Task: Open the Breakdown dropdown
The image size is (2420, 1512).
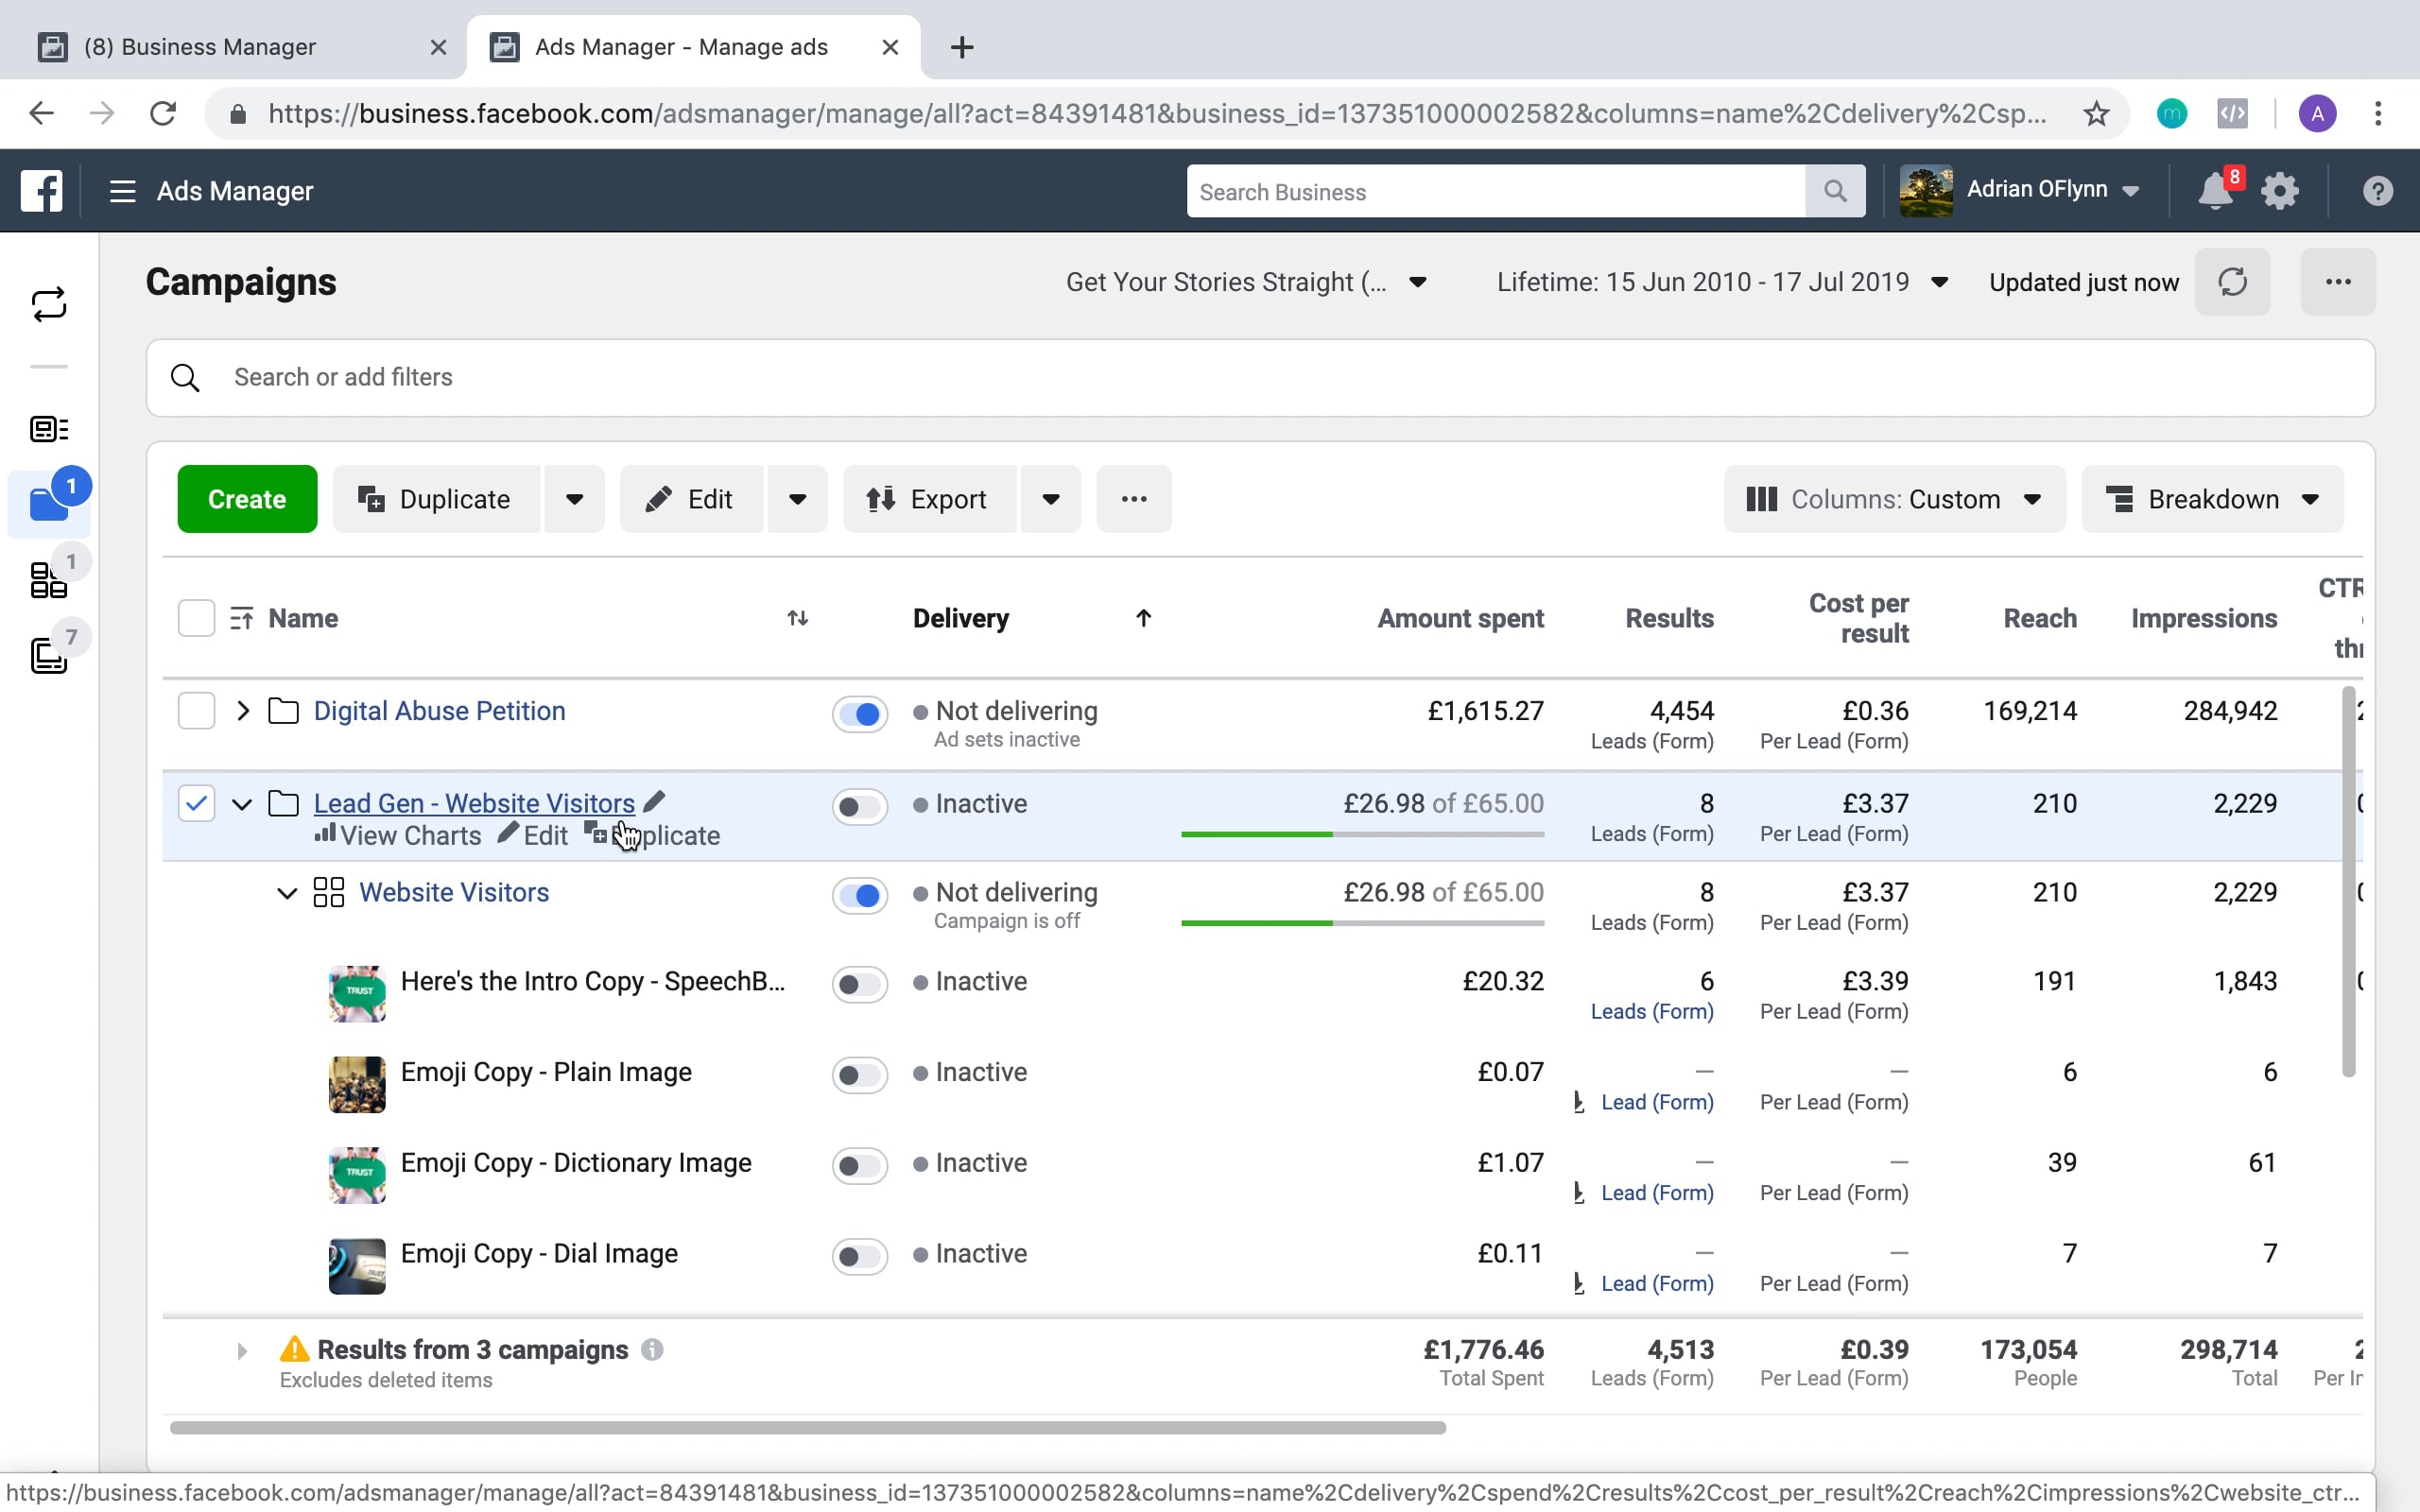Action: click(x=2211, y=499)
